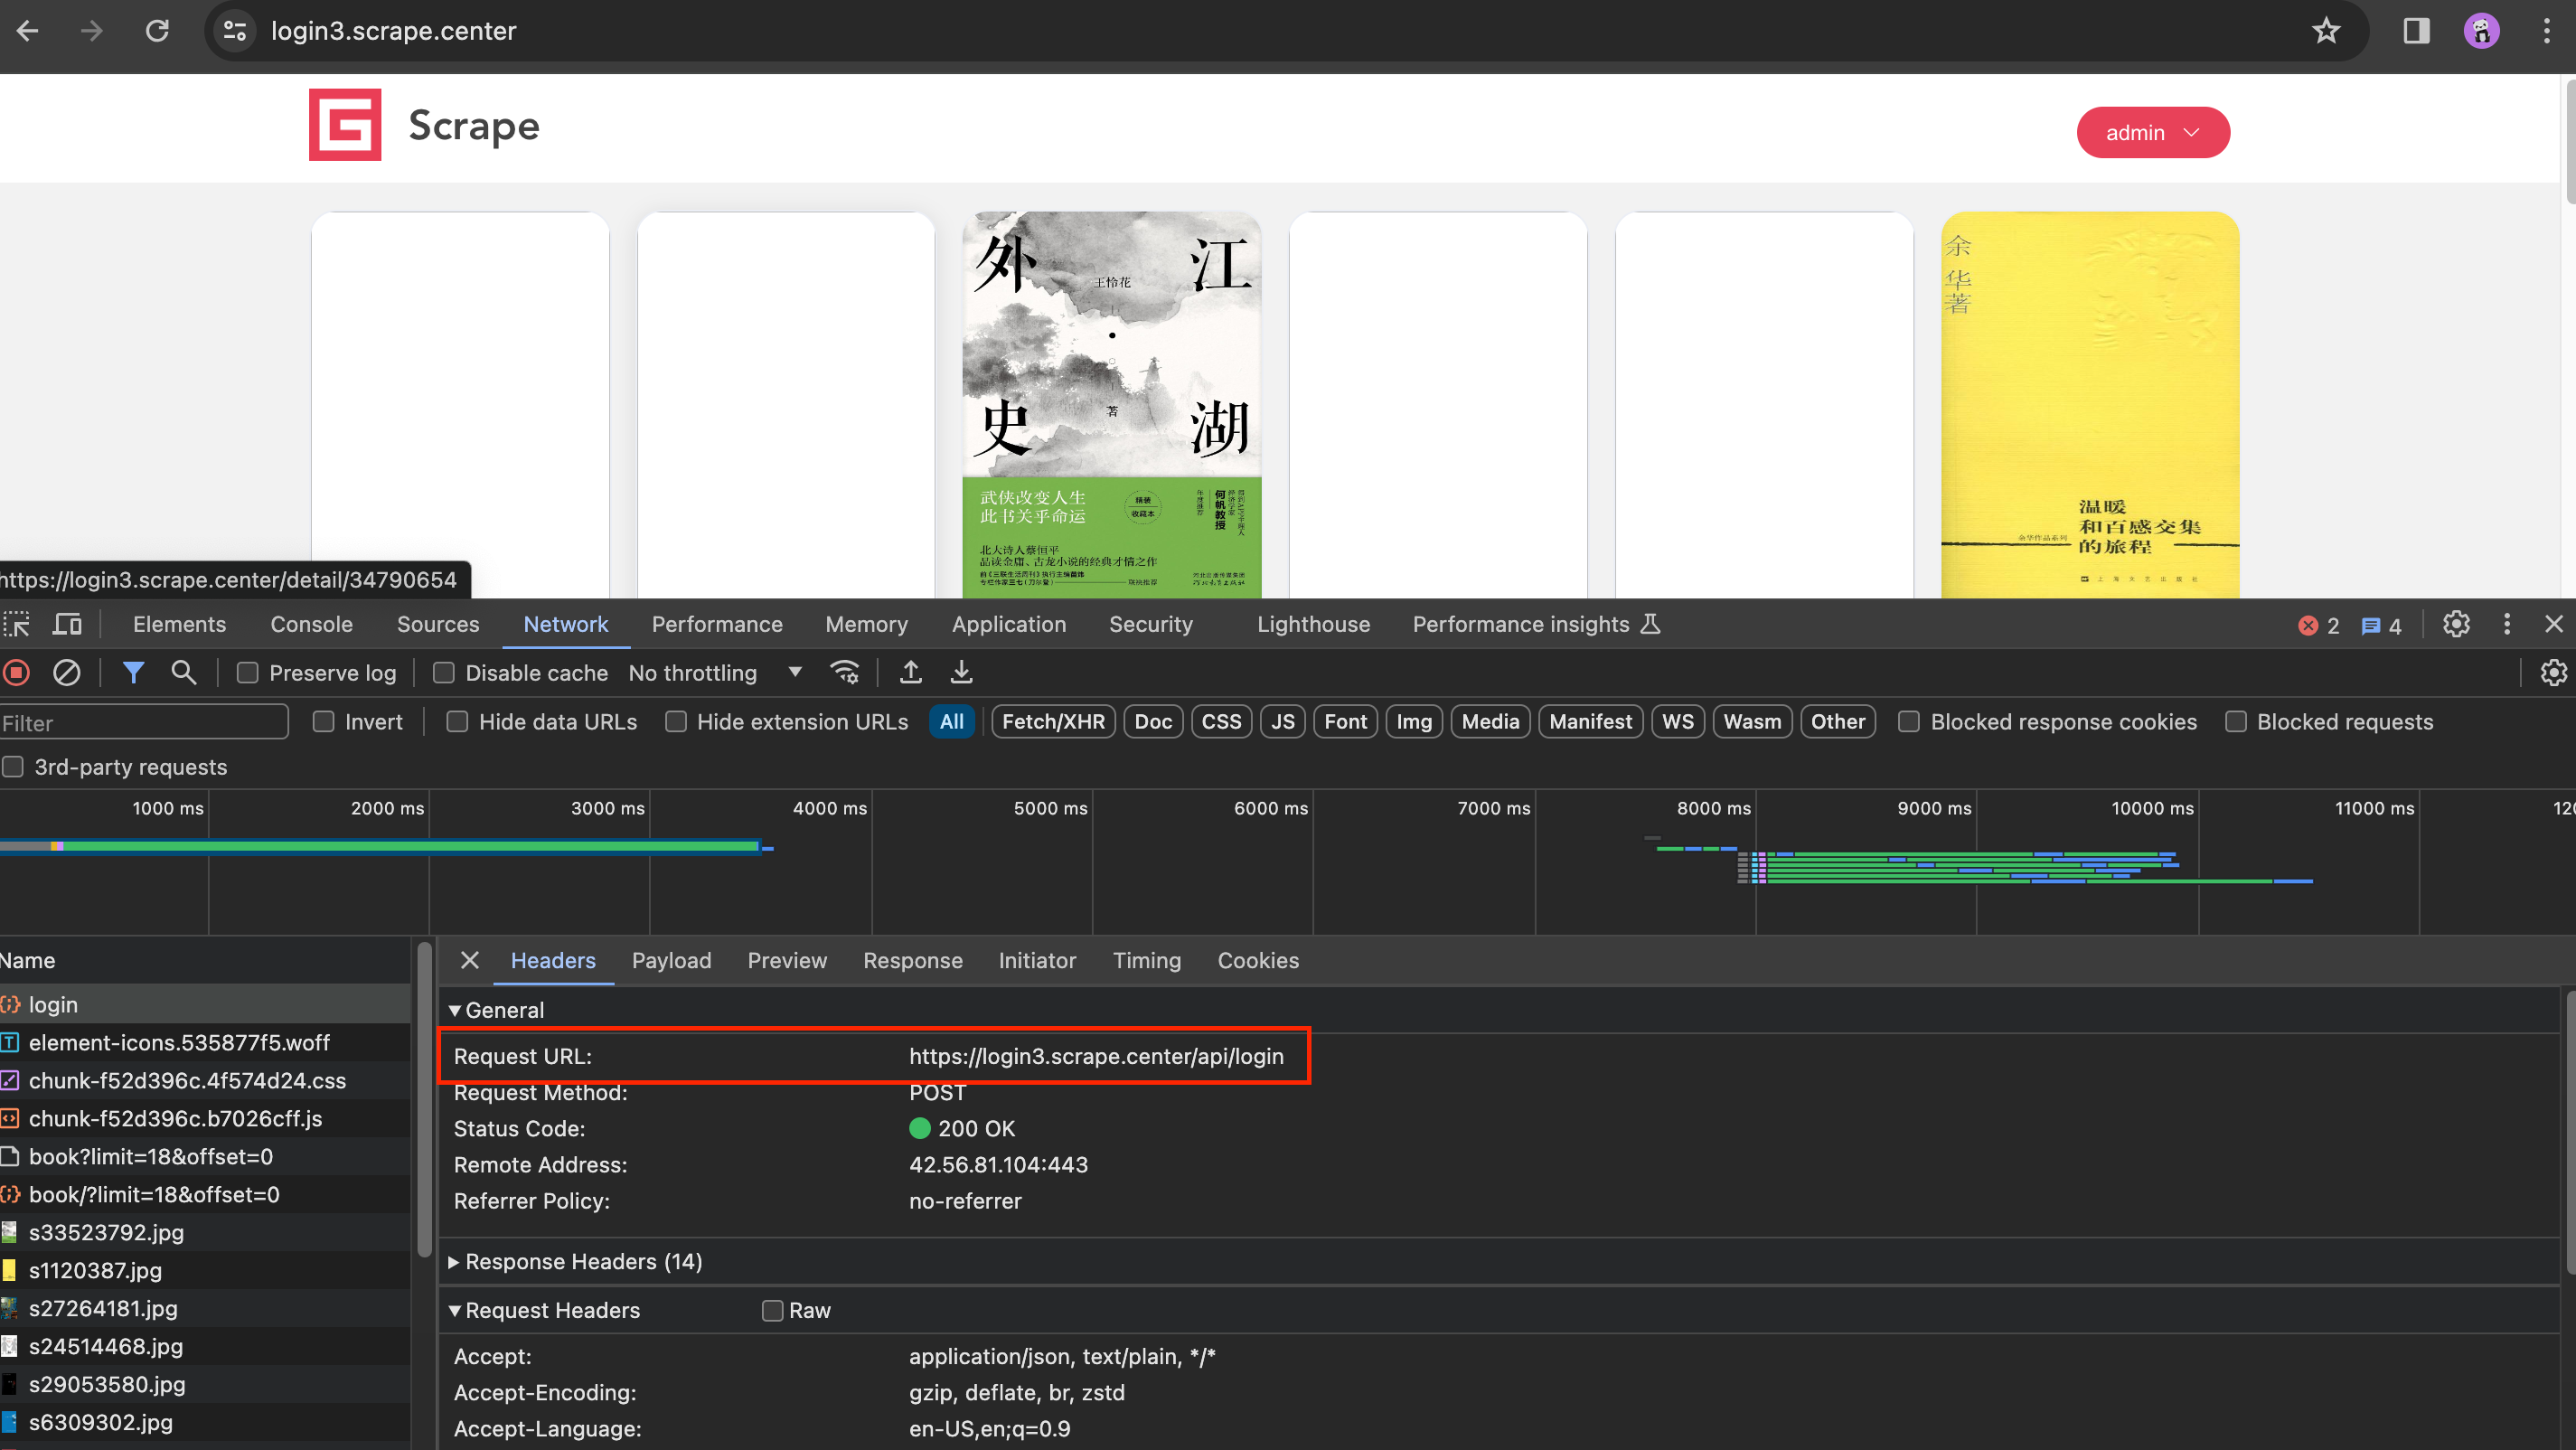Screen dimensions: 2576x1450
Task: Enable Disable cache checkbox
Action: tap(443, 673)
